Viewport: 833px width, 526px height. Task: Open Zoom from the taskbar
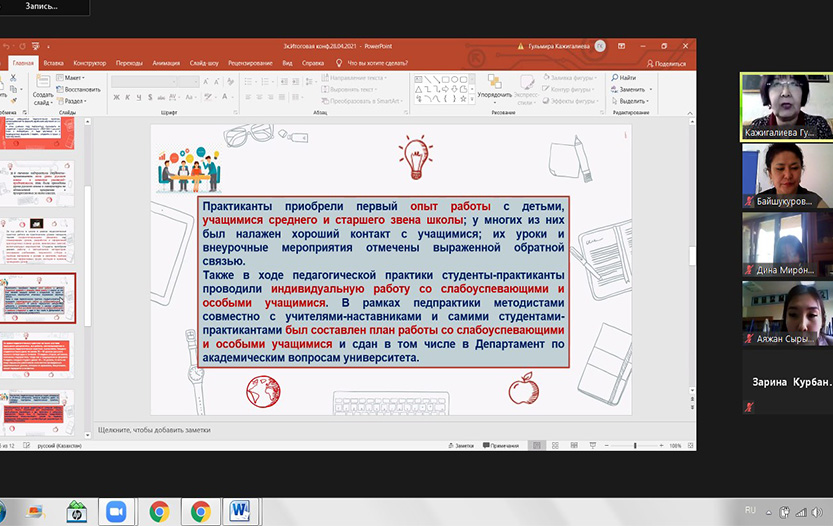115,512
